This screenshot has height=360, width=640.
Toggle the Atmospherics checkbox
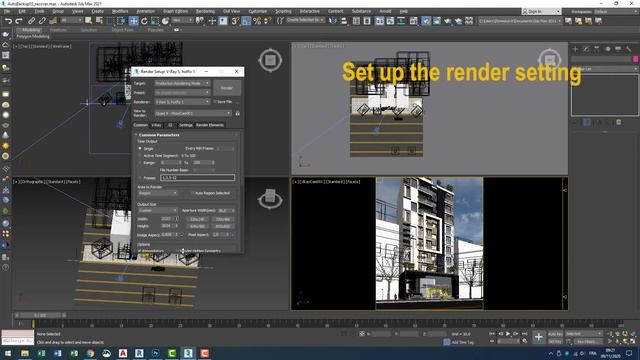point(140,251)
